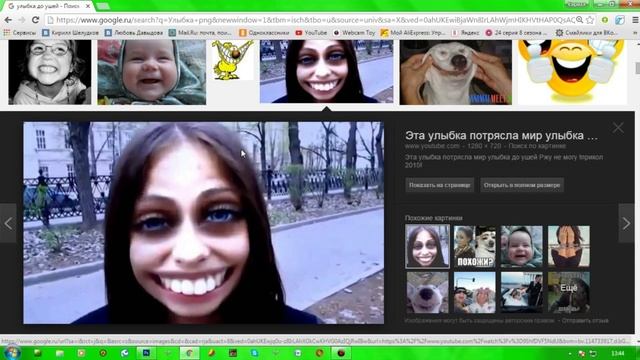Click the page vertical scrollbar thumb
The width and height of the screenshot is (640, 360).
tap(637, 68)
